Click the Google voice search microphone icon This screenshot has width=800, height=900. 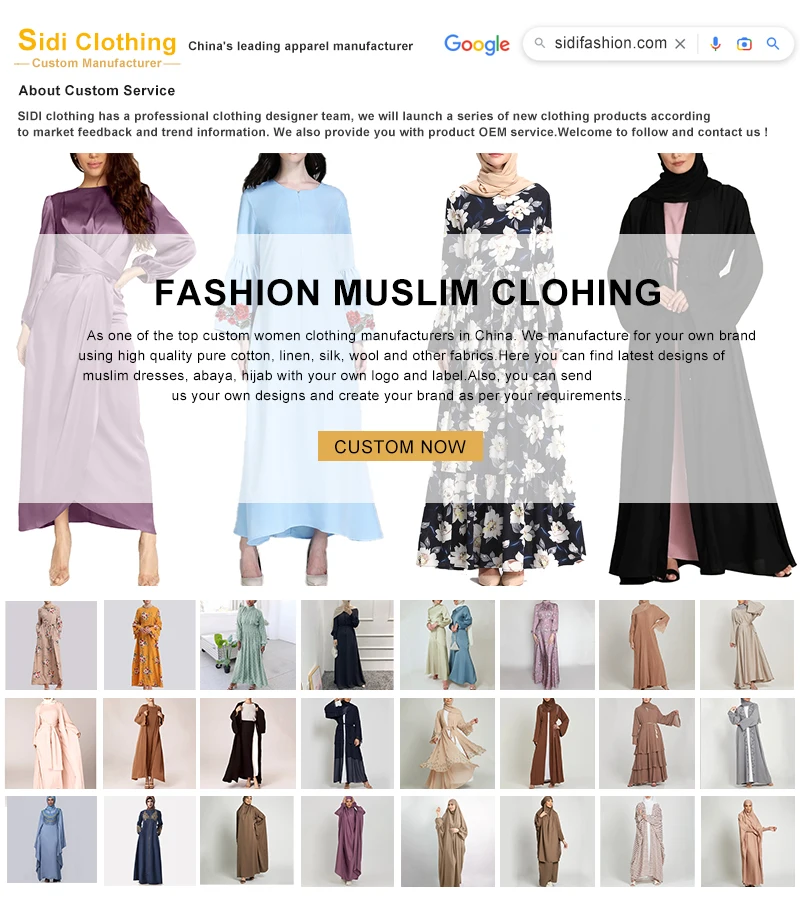715,44
